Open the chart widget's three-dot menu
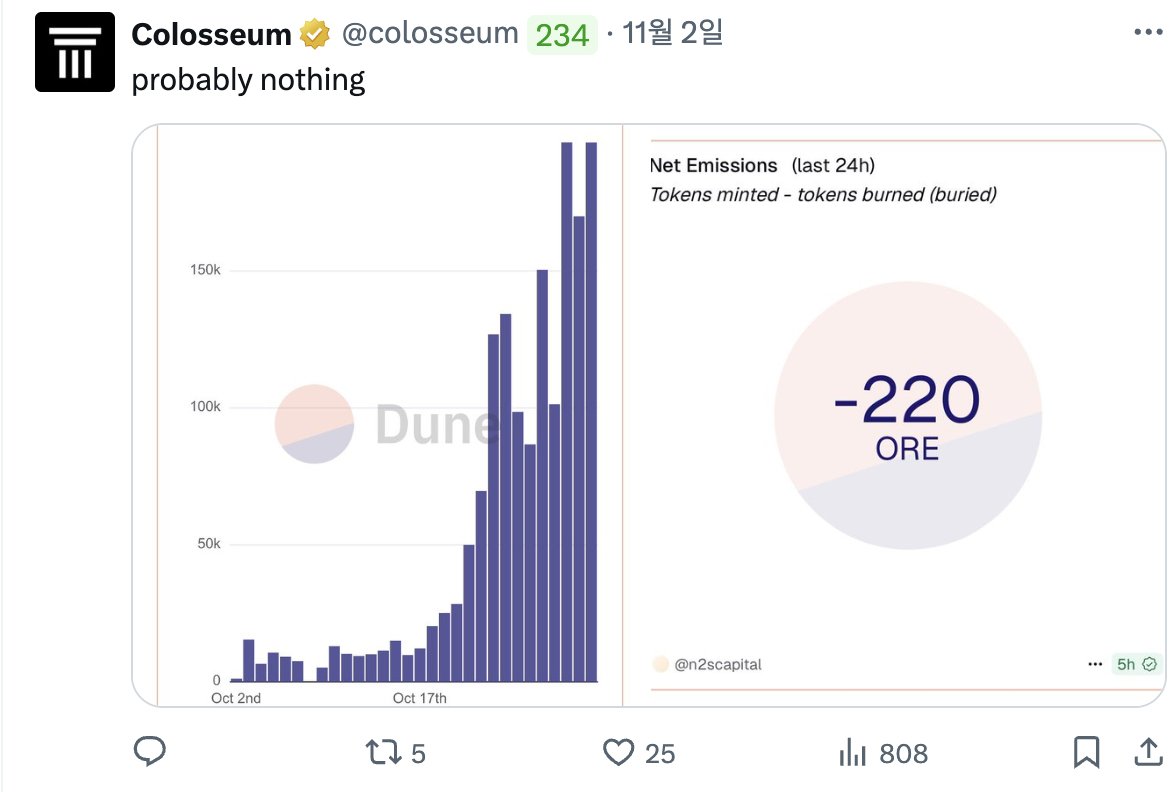Screen dimensions: 1172x792 click(1095, 664)
